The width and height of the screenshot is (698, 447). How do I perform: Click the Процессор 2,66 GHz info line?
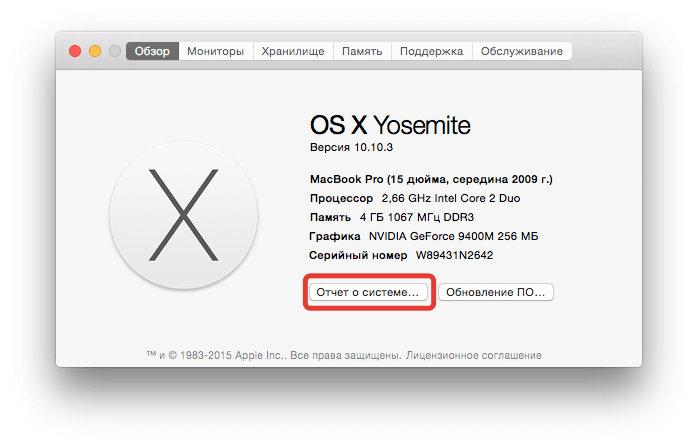point(415,198)
